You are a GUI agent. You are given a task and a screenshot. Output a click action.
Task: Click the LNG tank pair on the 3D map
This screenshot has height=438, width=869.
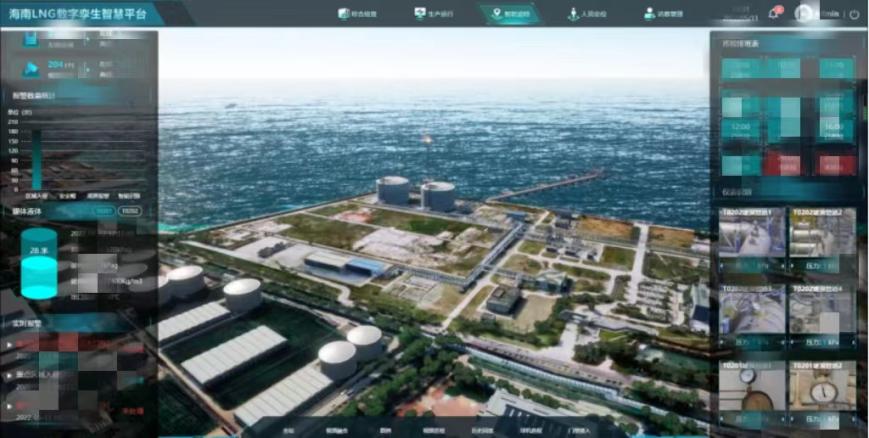pyautogui.click(x=416, y=193)
